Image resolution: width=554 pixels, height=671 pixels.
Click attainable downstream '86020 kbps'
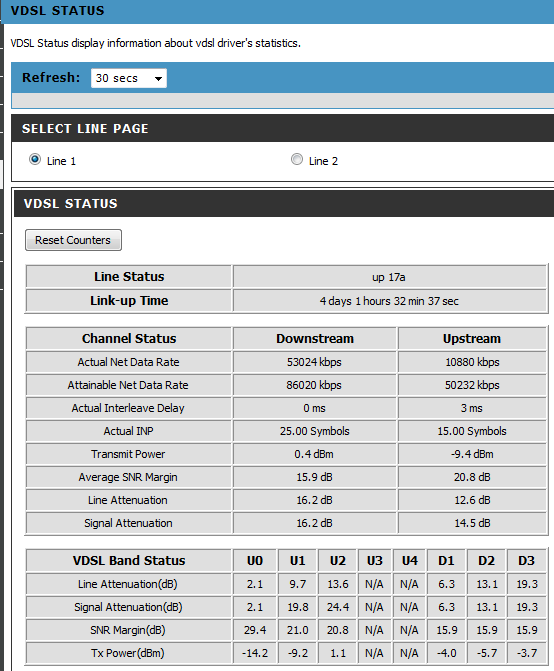[314, 385]
